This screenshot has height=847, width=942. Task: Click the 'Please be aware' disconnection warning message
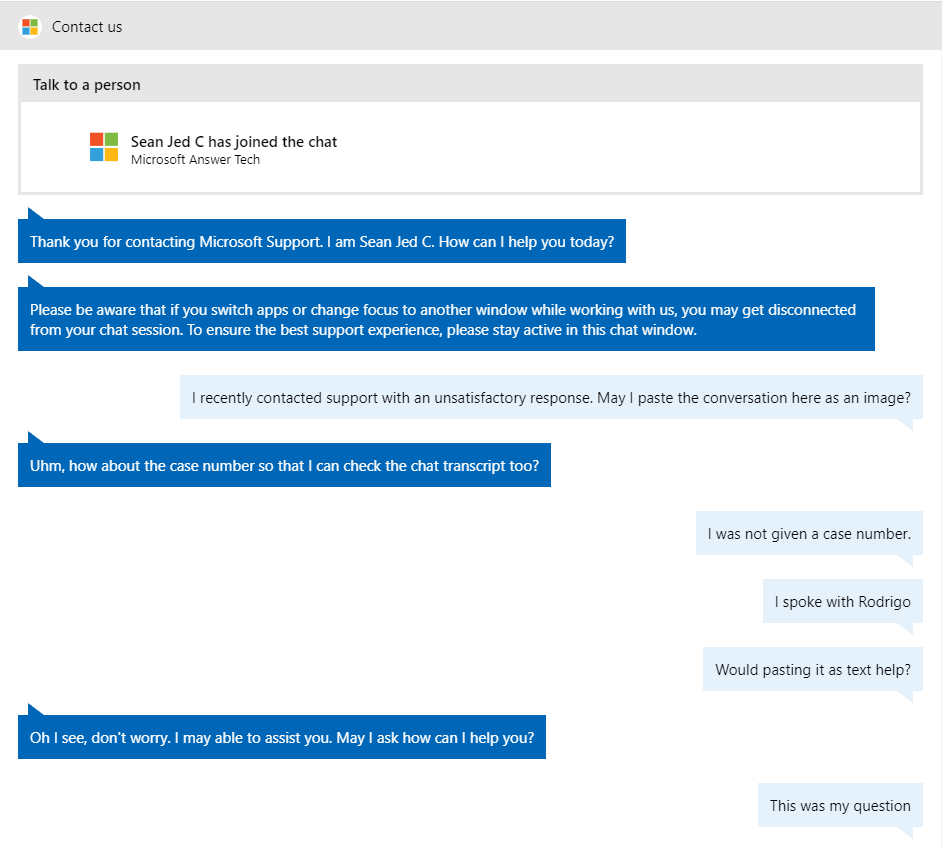(x=446, y=320)
